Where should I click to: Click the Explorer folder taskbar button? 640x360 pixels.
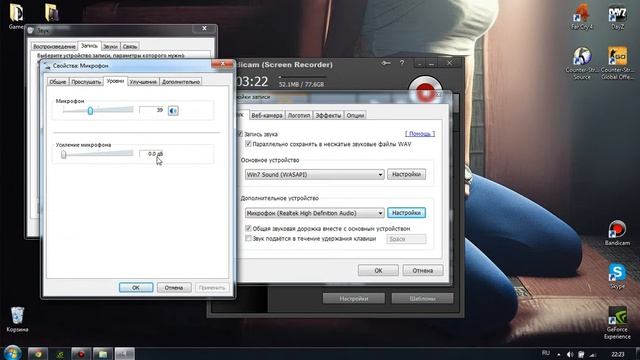103,354
